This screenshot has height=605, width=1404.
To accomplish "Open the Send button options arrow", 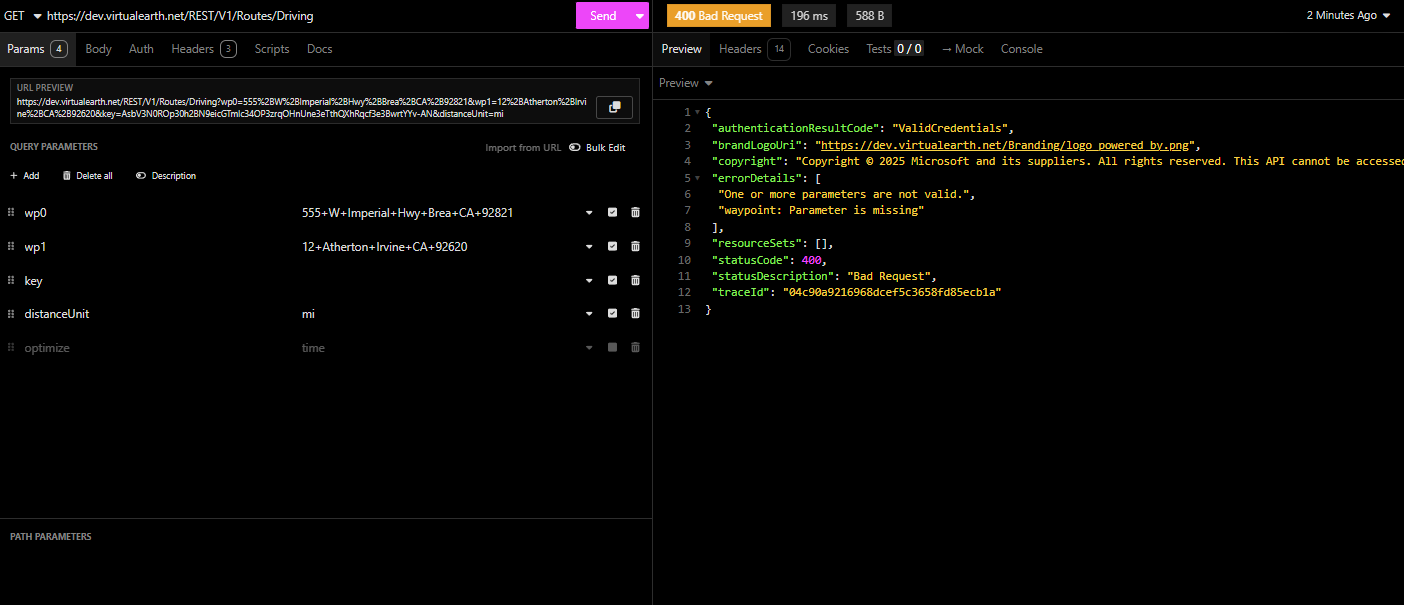I will point(639,15).
